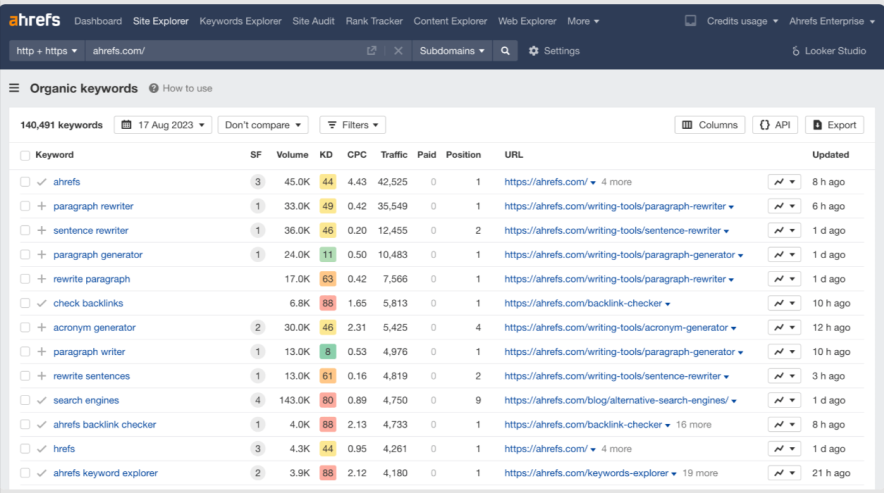Open the hamburger sidebar menu
Image resolution: width=884 pixels, height=493 pixels.
click(14, 88)
